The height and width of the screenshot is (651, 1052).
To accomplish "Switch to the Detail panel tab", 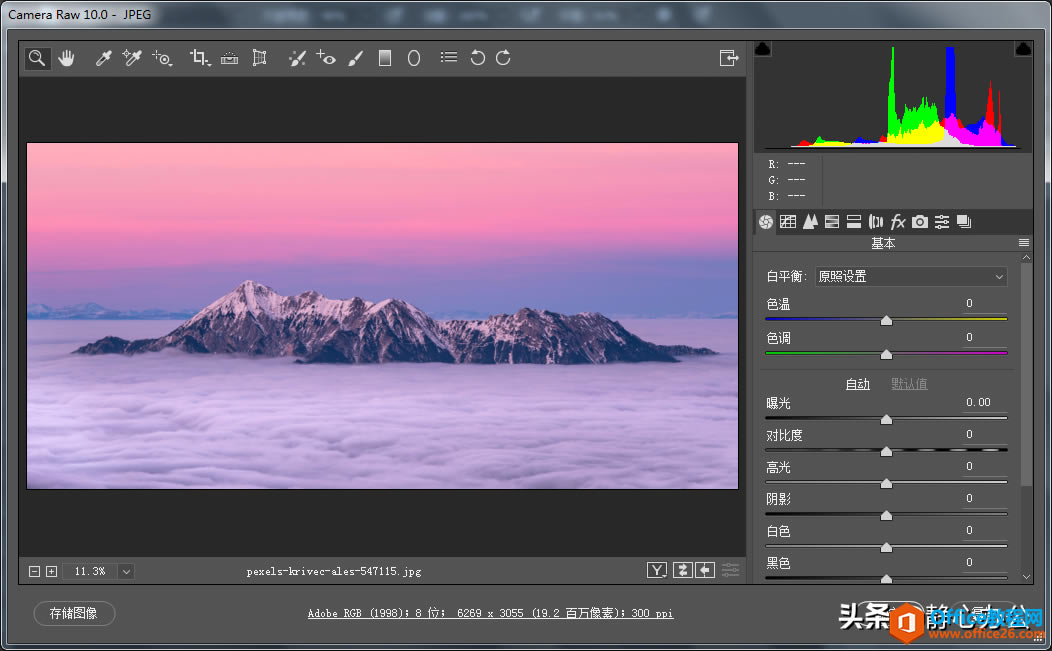I will tap(810, 221).
